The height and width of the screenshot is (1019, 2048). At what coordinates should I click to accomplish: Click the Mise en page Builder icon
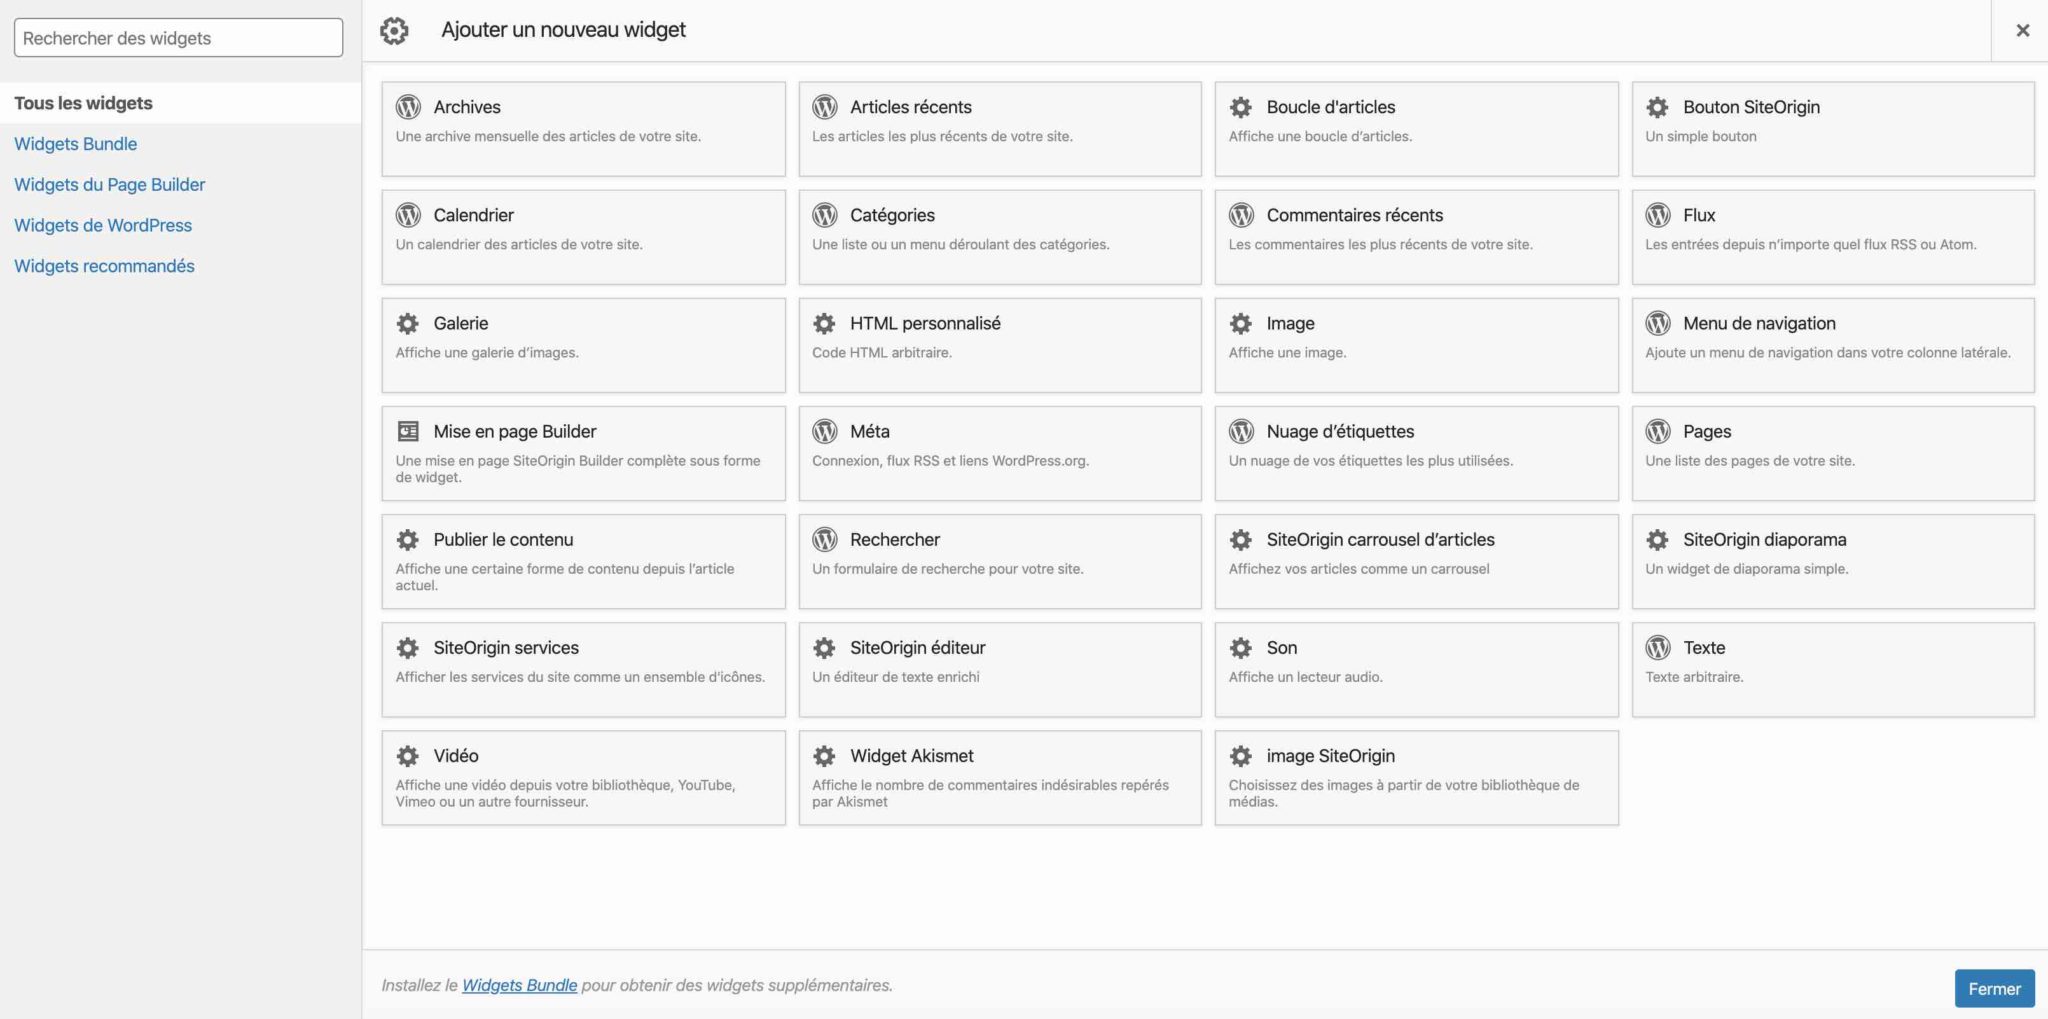pos(408,430)
